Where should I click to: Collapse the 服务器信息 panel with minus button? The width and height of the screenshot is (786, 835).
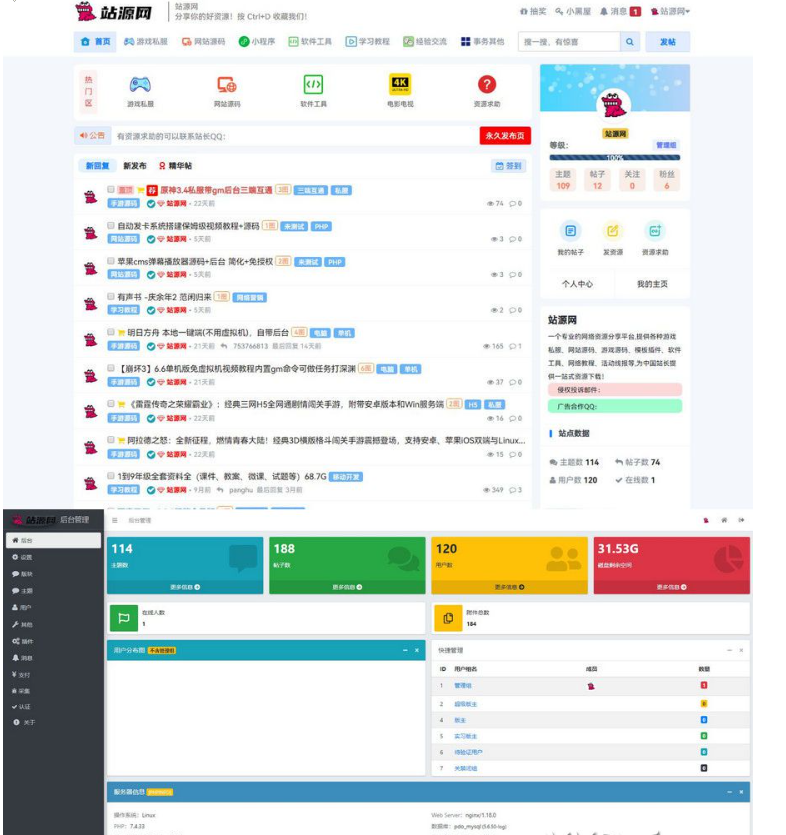point(729,792)
